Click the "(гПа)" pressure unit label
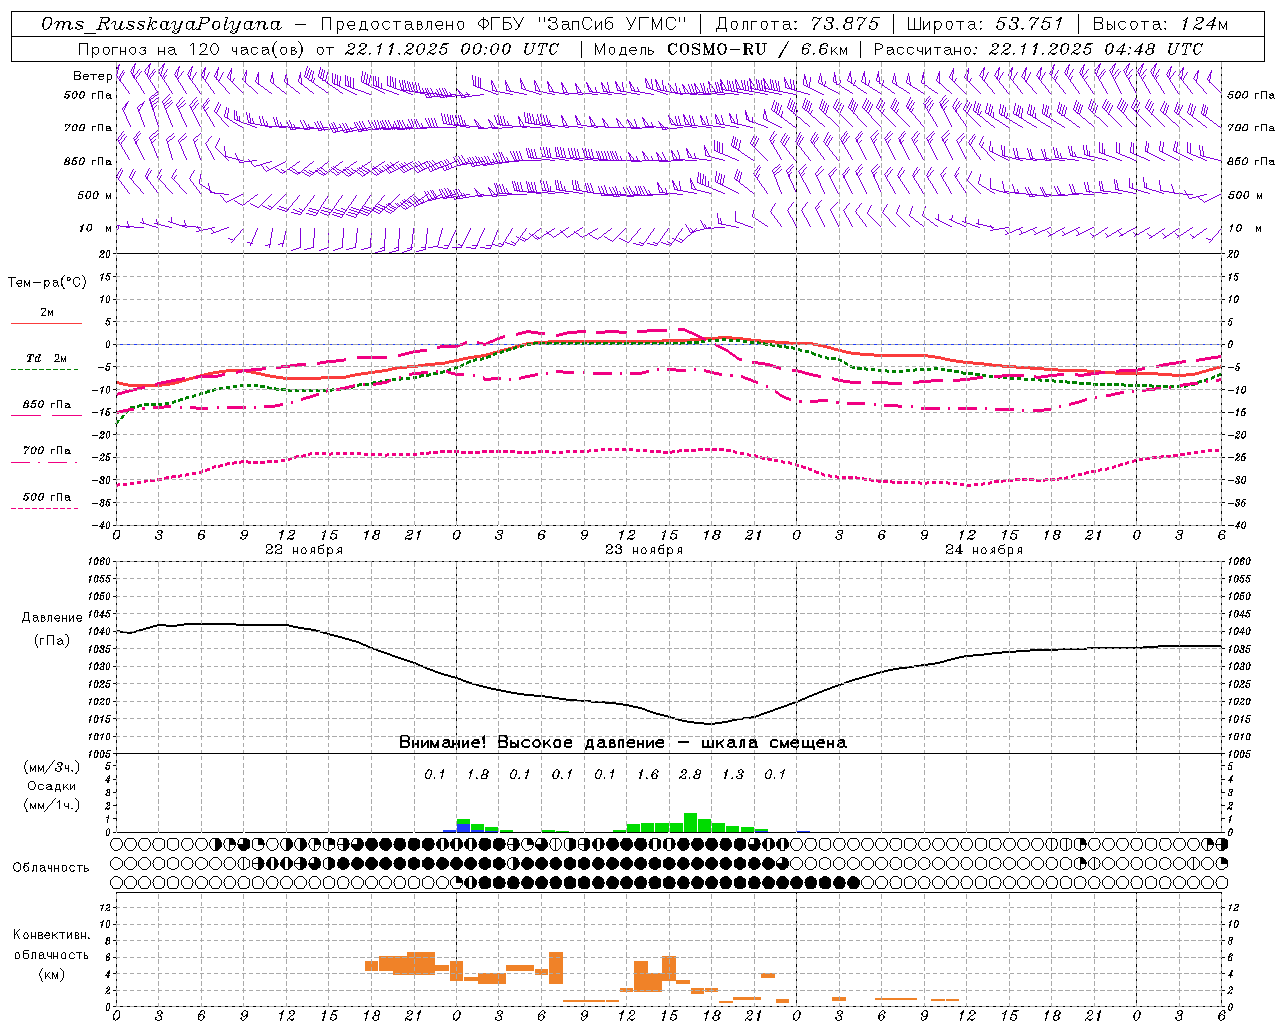Viewport: 1280px width, 1024px height. coord(52,641)
